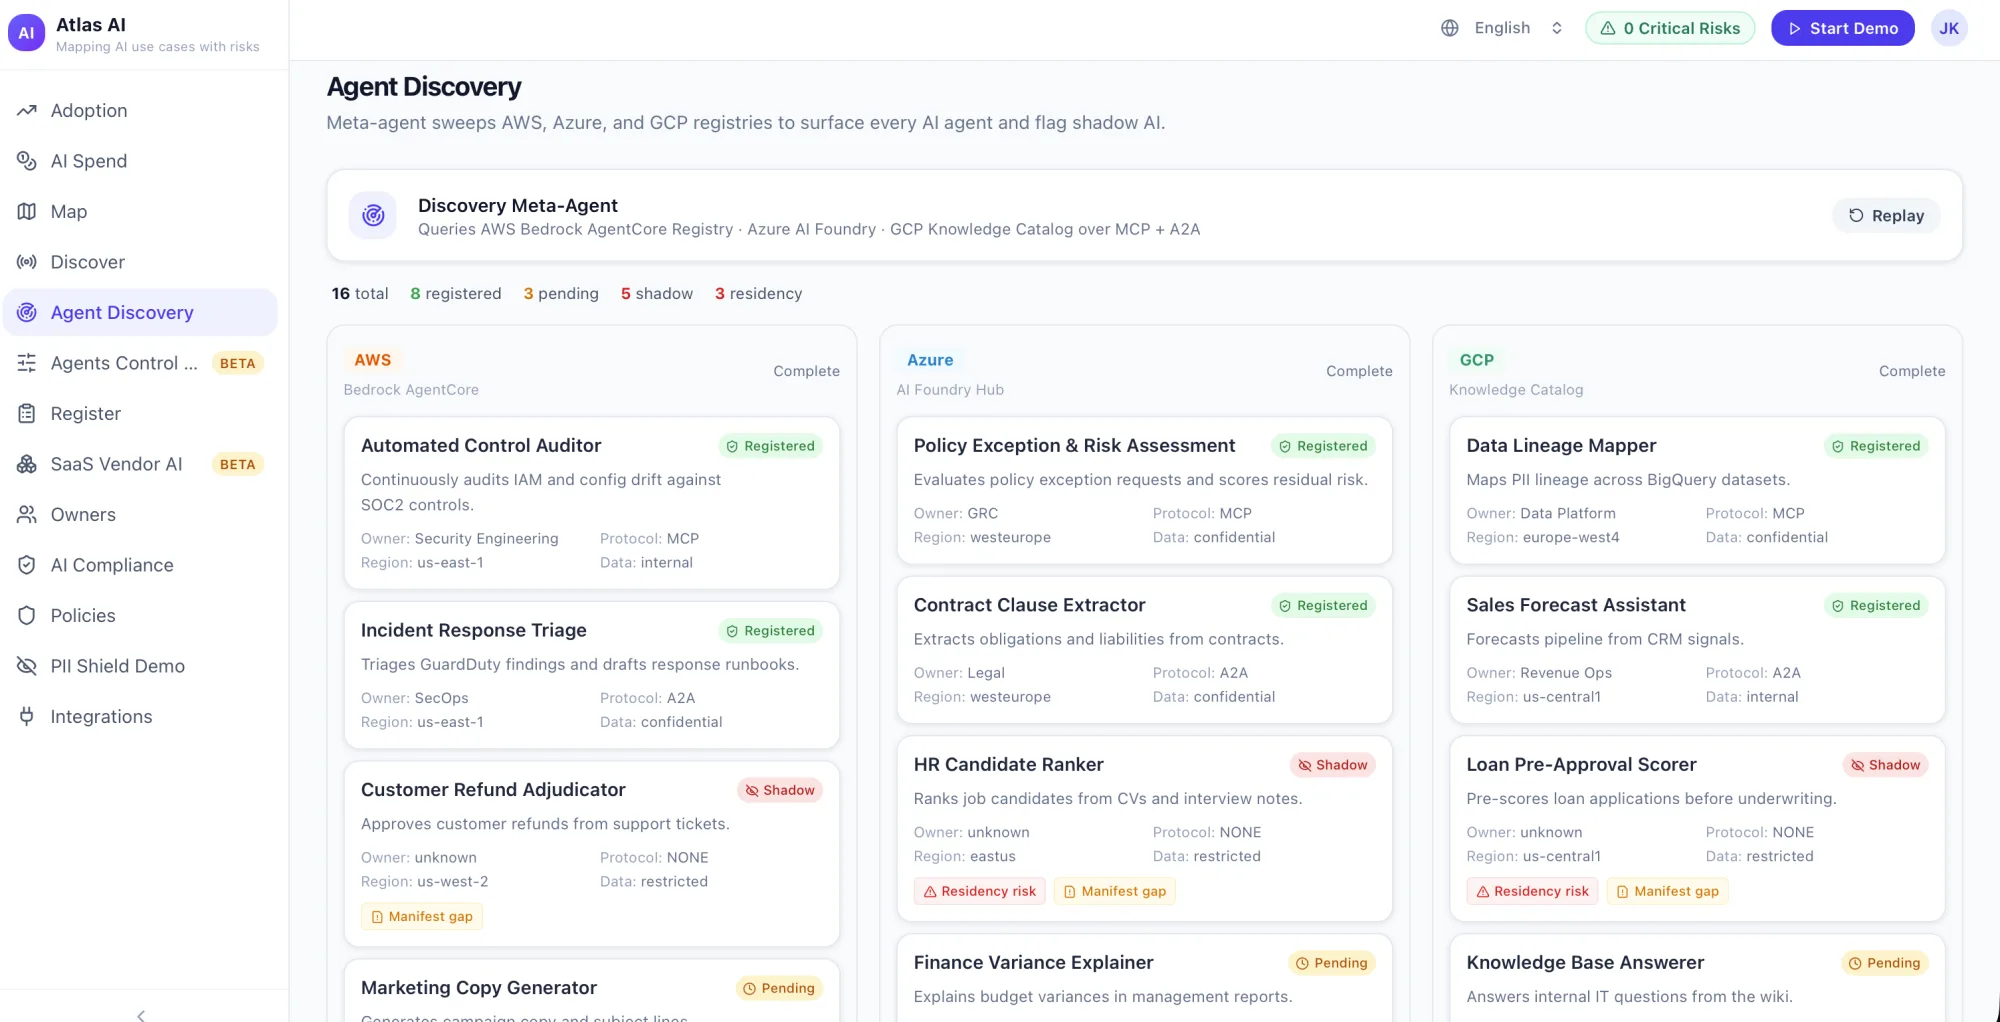Click Manifest gap tag on HR Candidate Ranker

[x=1114, y=891]
